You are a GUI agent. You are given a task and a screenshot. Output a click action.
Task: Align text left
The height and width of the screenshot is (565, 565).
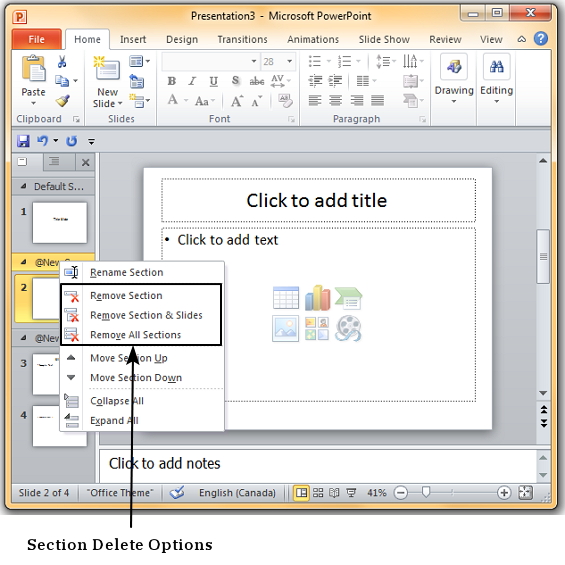(x=315, y=100)
